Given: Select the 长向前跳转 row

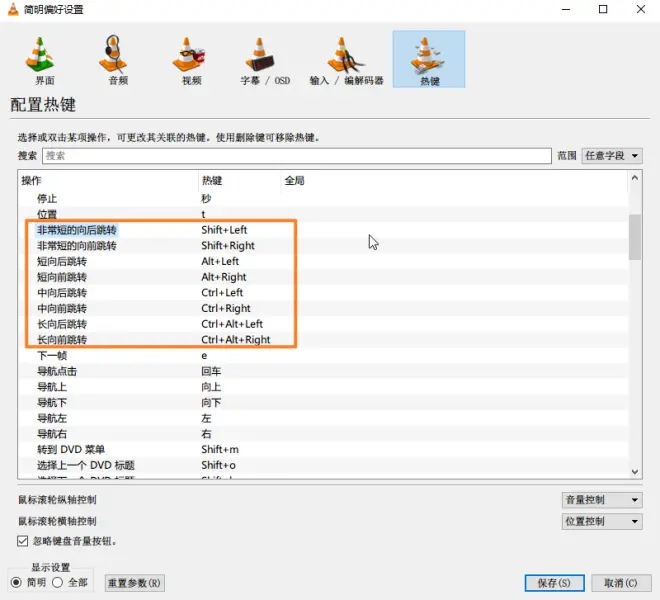Looking at the screenshot, I should click(x=323, y=340).
